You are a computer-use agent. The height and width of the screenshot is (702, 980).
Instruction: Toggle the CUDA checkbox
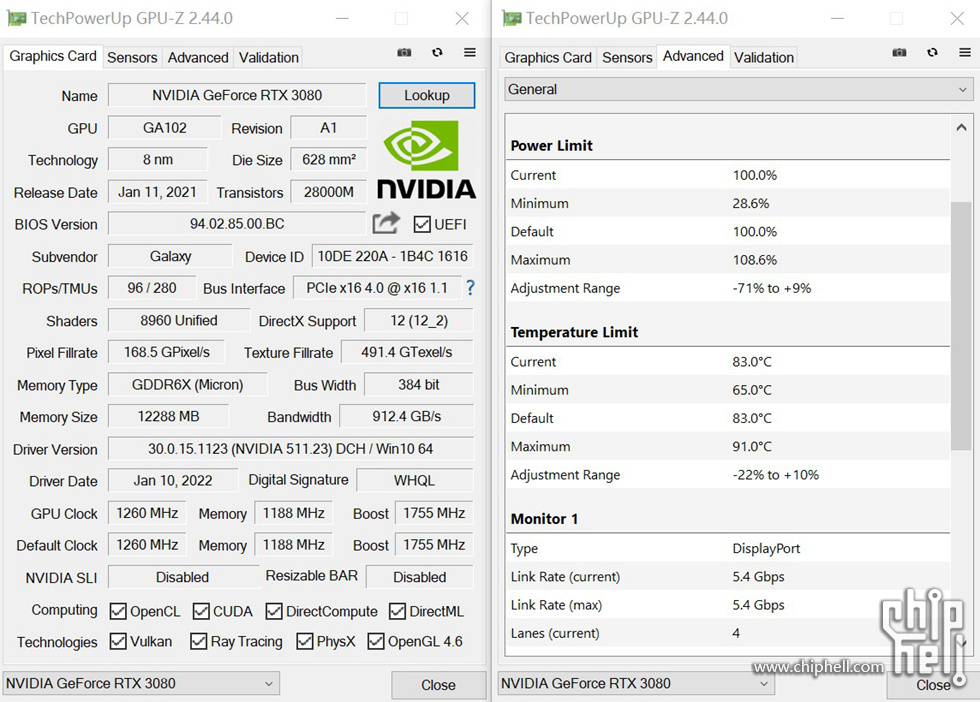tap(201, 611)
